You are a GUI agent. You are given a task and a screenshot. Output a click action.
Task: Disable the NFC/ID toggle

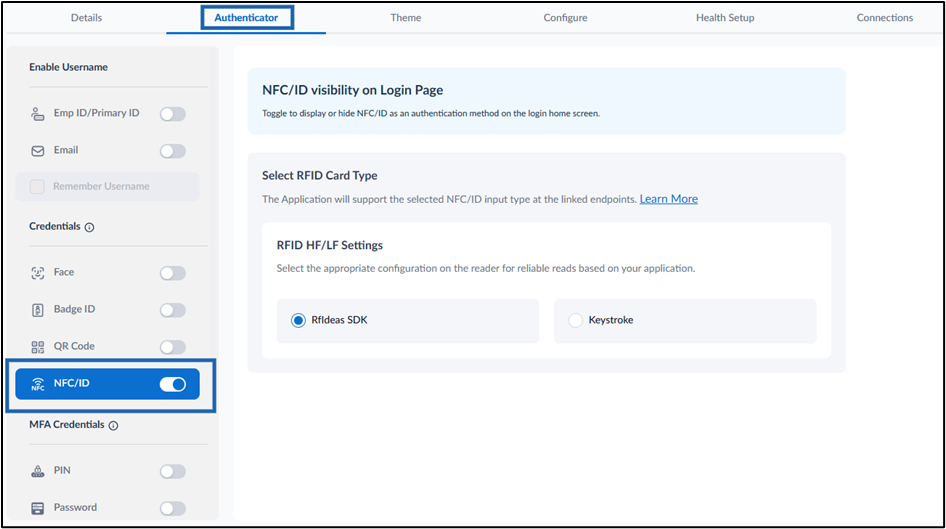click(173, 384)
